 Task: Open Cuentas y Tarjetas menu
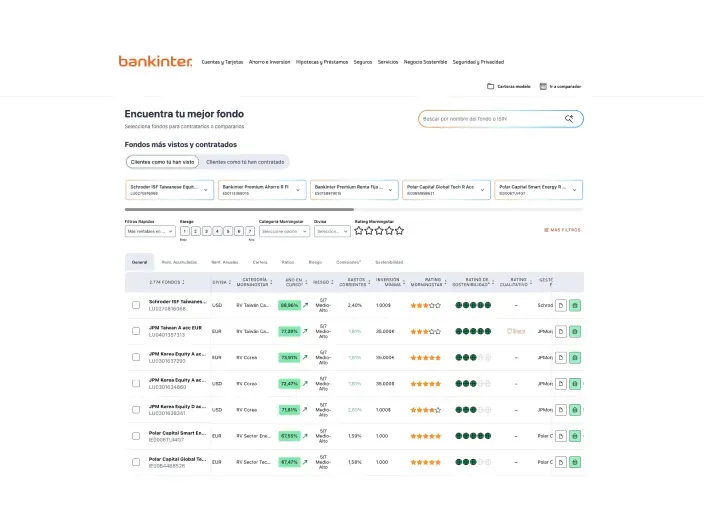(222, 62)
